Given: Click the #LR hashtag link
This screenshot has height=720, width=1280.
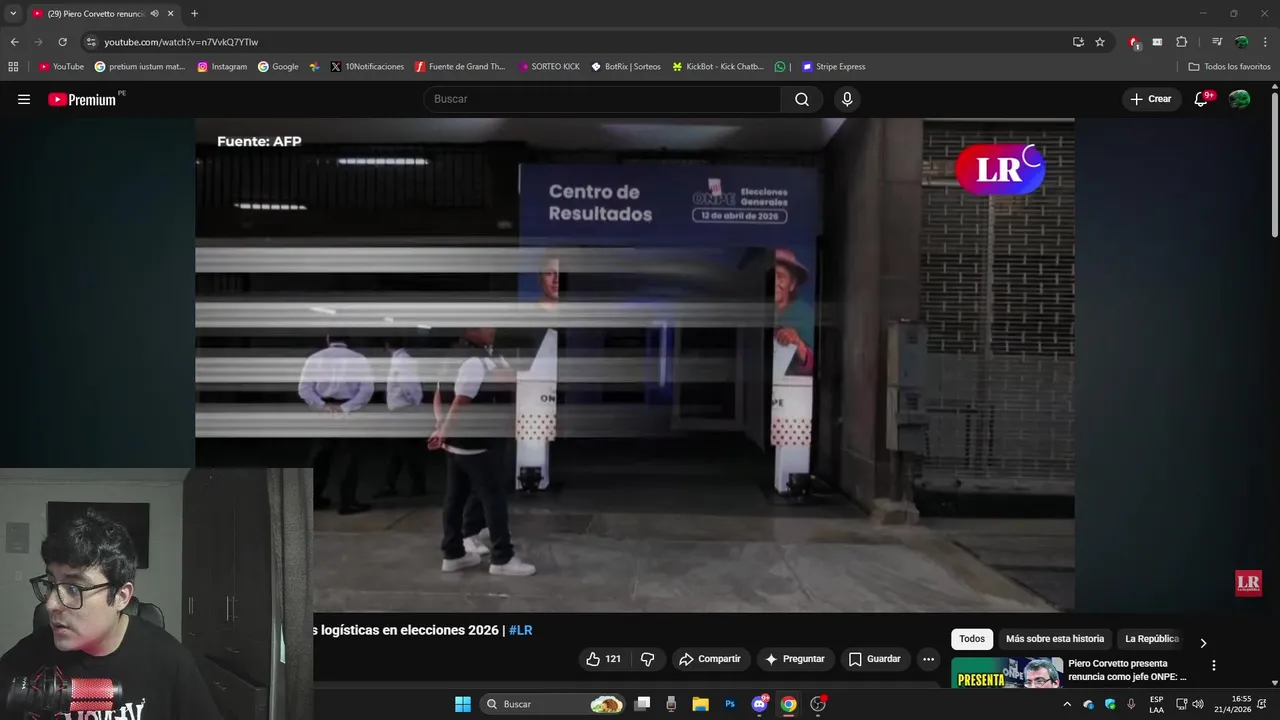Looking at the screenshot, I should tap(520, 630).
